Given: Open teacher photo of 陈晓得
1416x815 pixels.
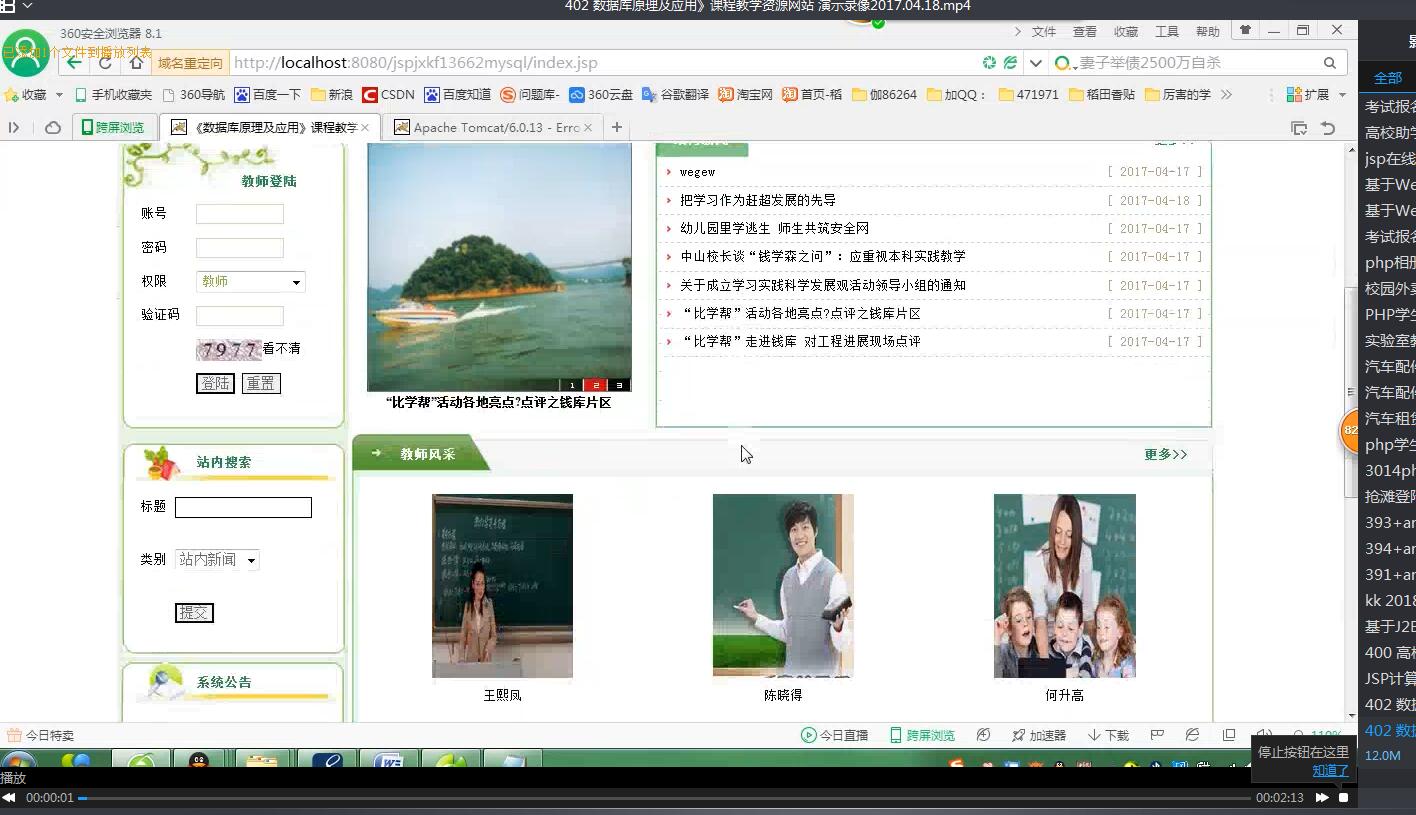Looking at the screenshot, I should coord(783,585).
